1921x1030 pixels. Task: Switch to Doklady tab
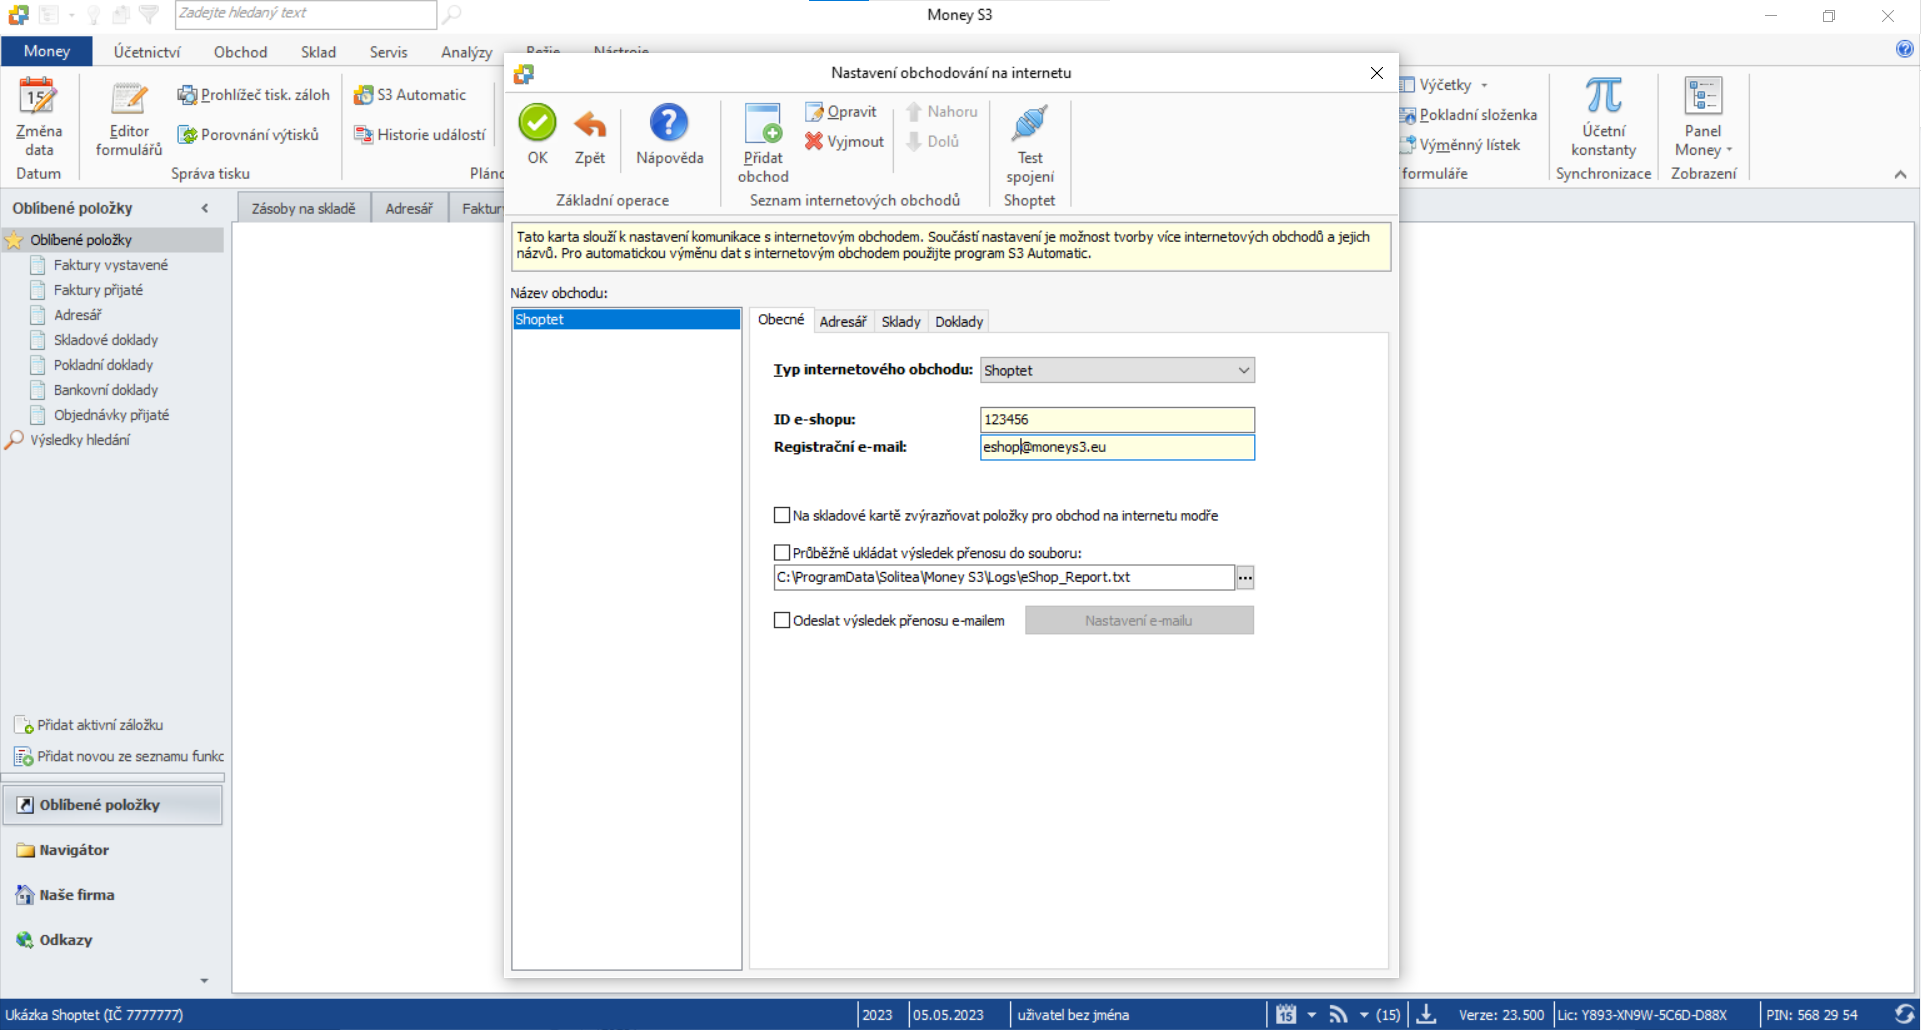959,321
